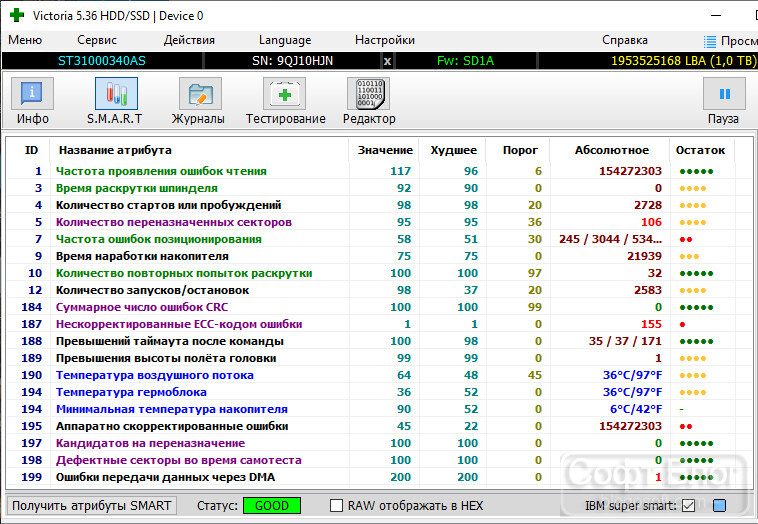Select the S.M.A.R.T test tubes icon

(x=116, y=94)
